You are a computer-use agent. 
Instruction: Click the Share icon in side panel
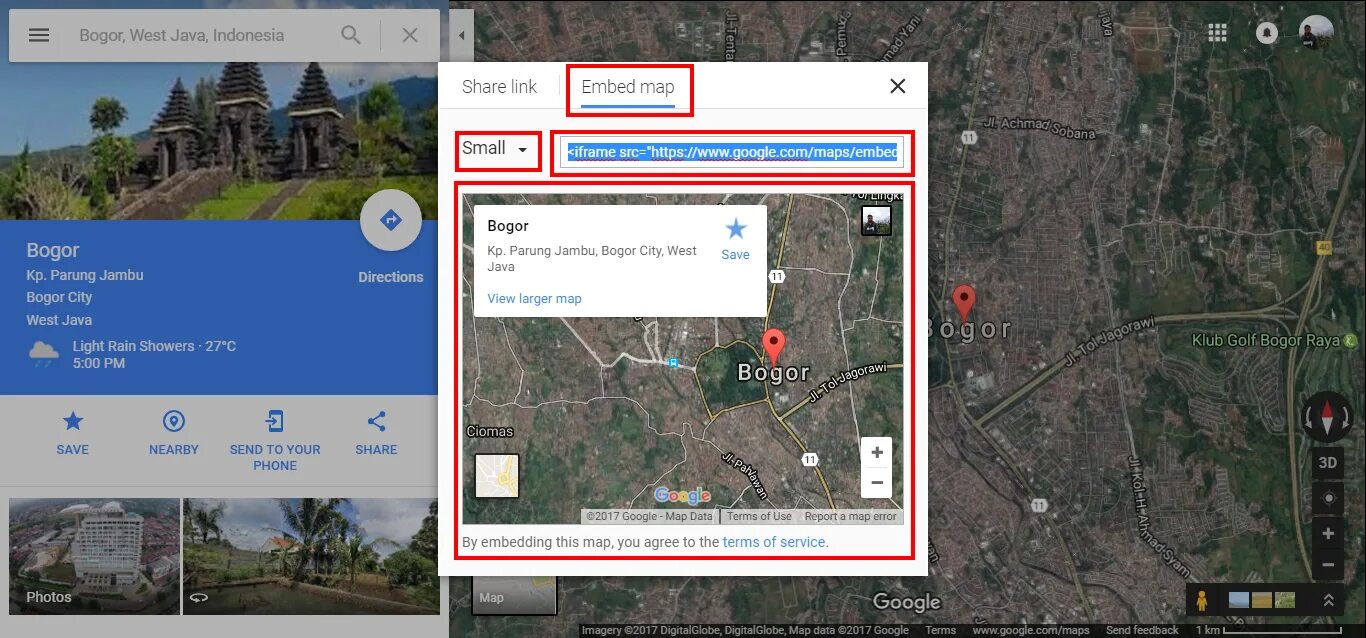(x=376, y=421)
